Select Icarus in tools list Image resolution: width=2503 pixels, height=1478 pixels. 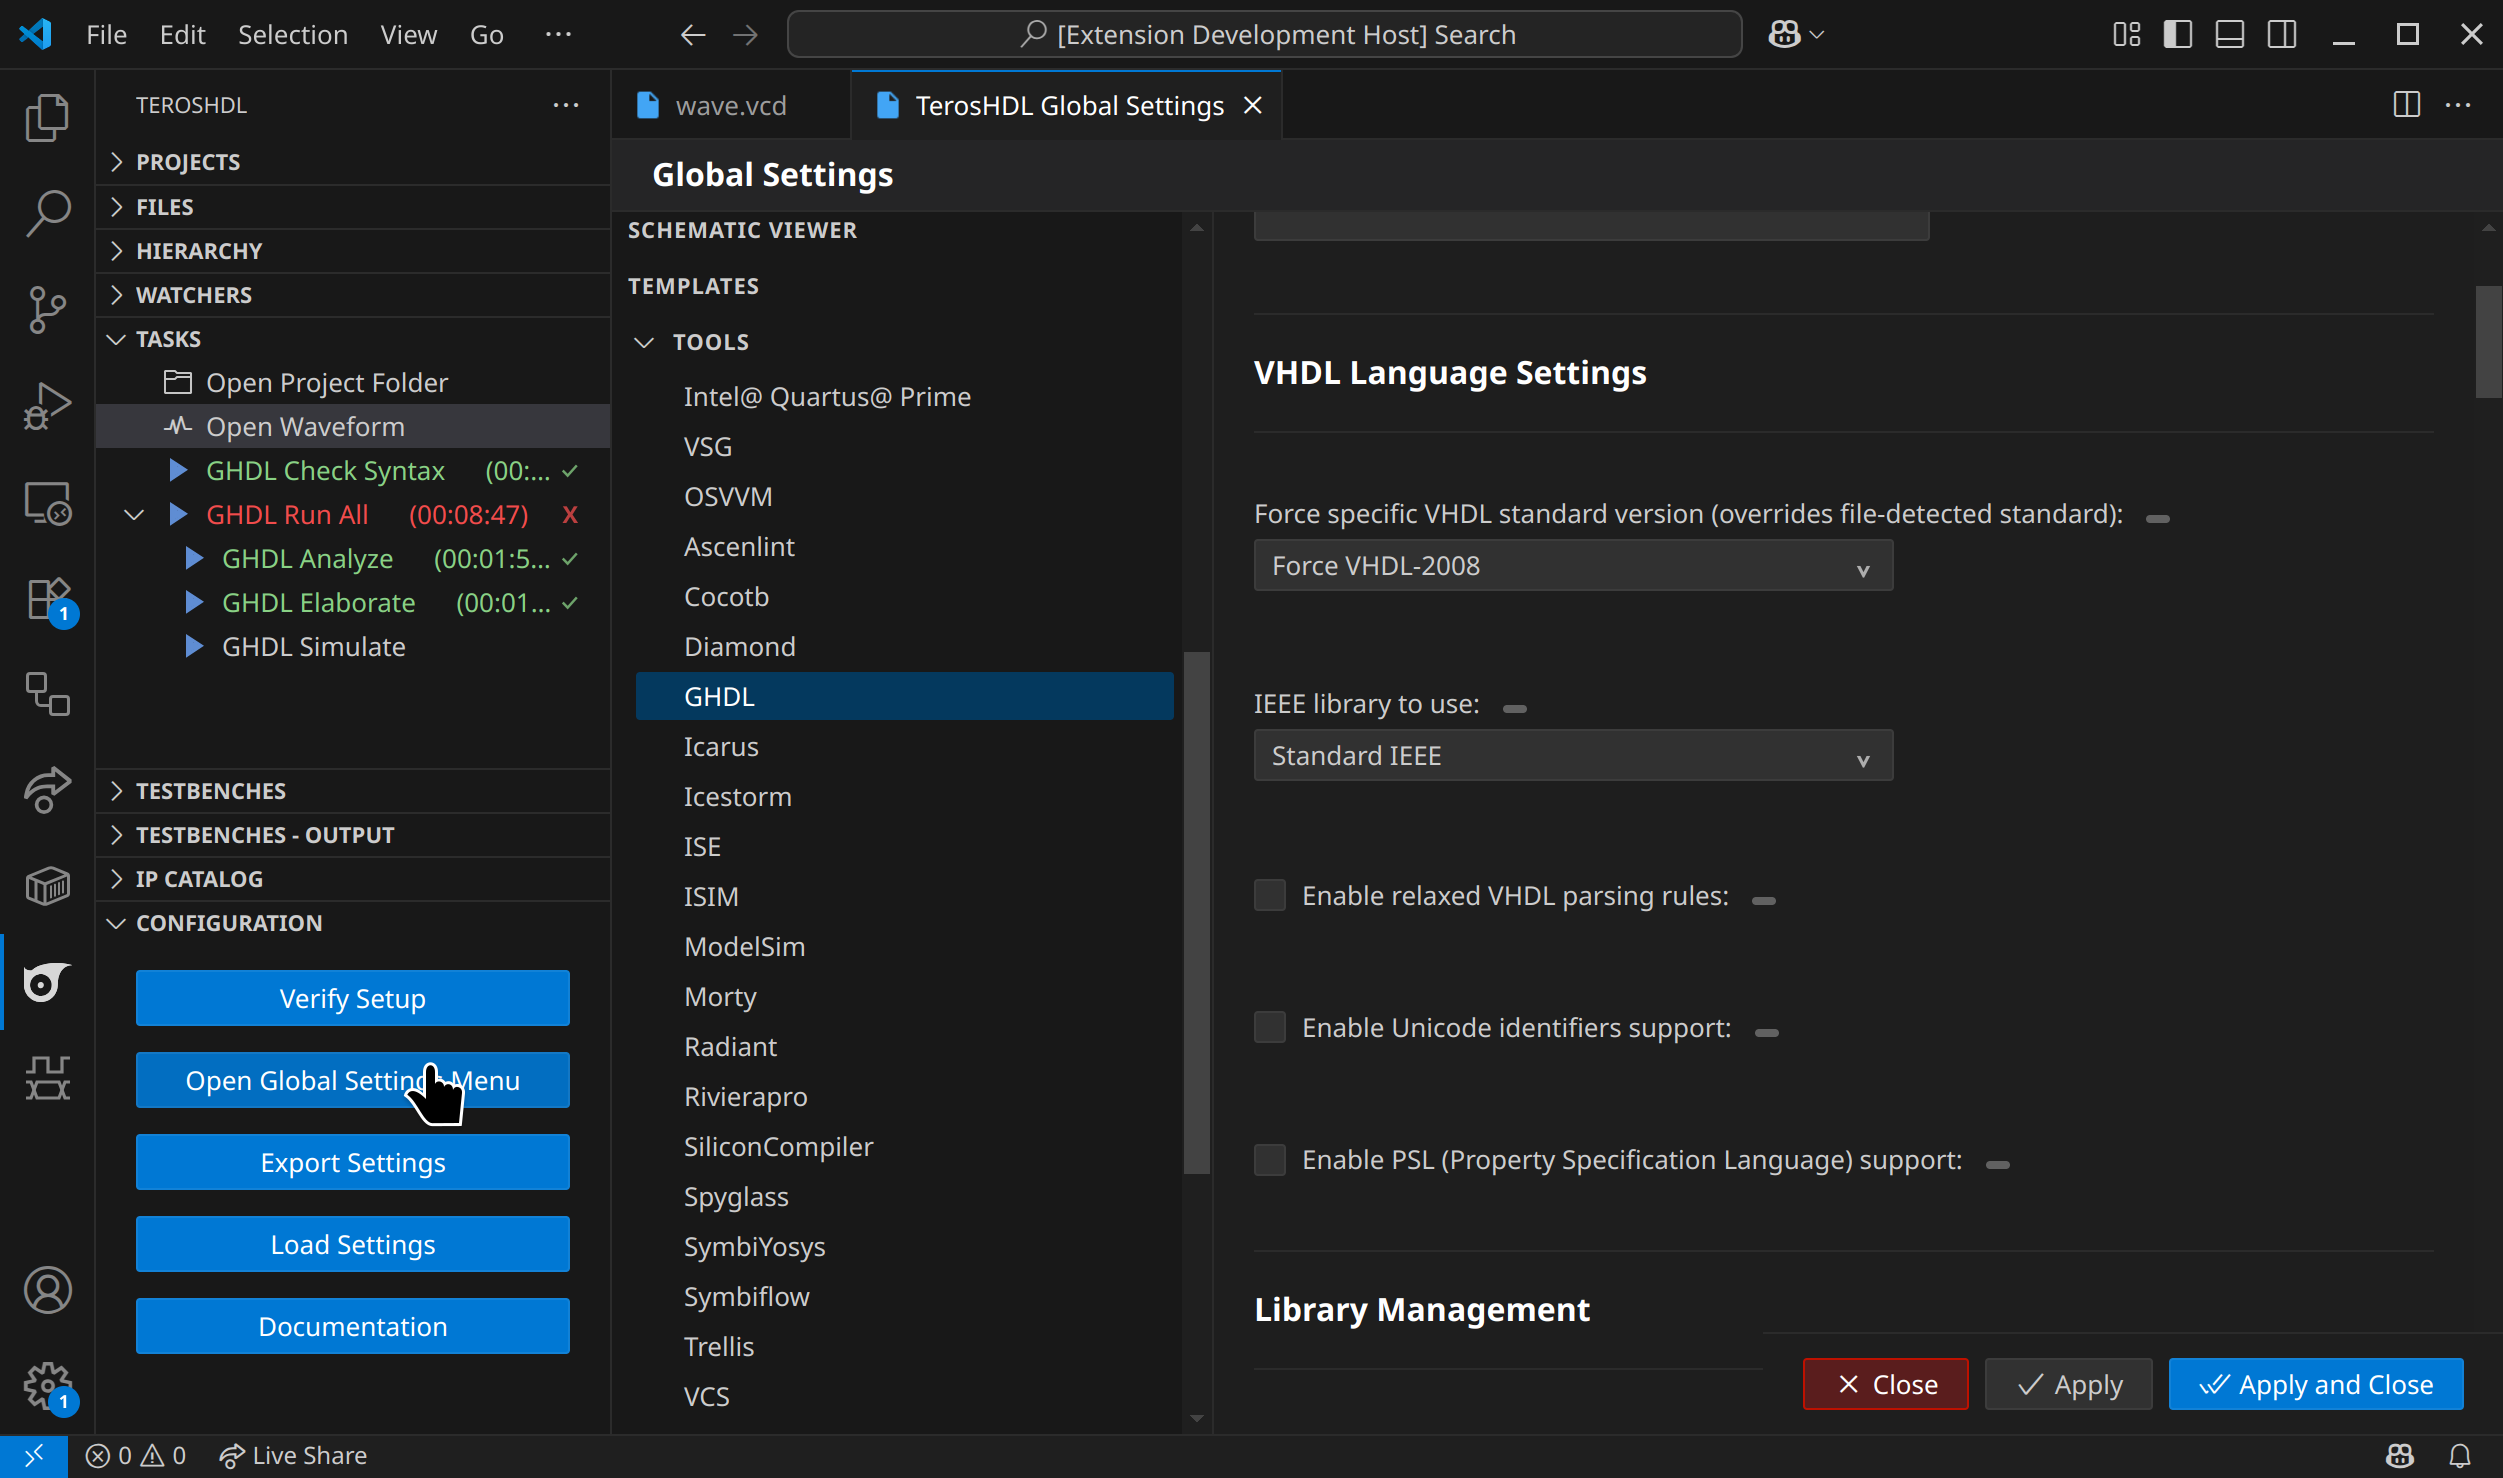pyautogui.click(x=905, y=746)
